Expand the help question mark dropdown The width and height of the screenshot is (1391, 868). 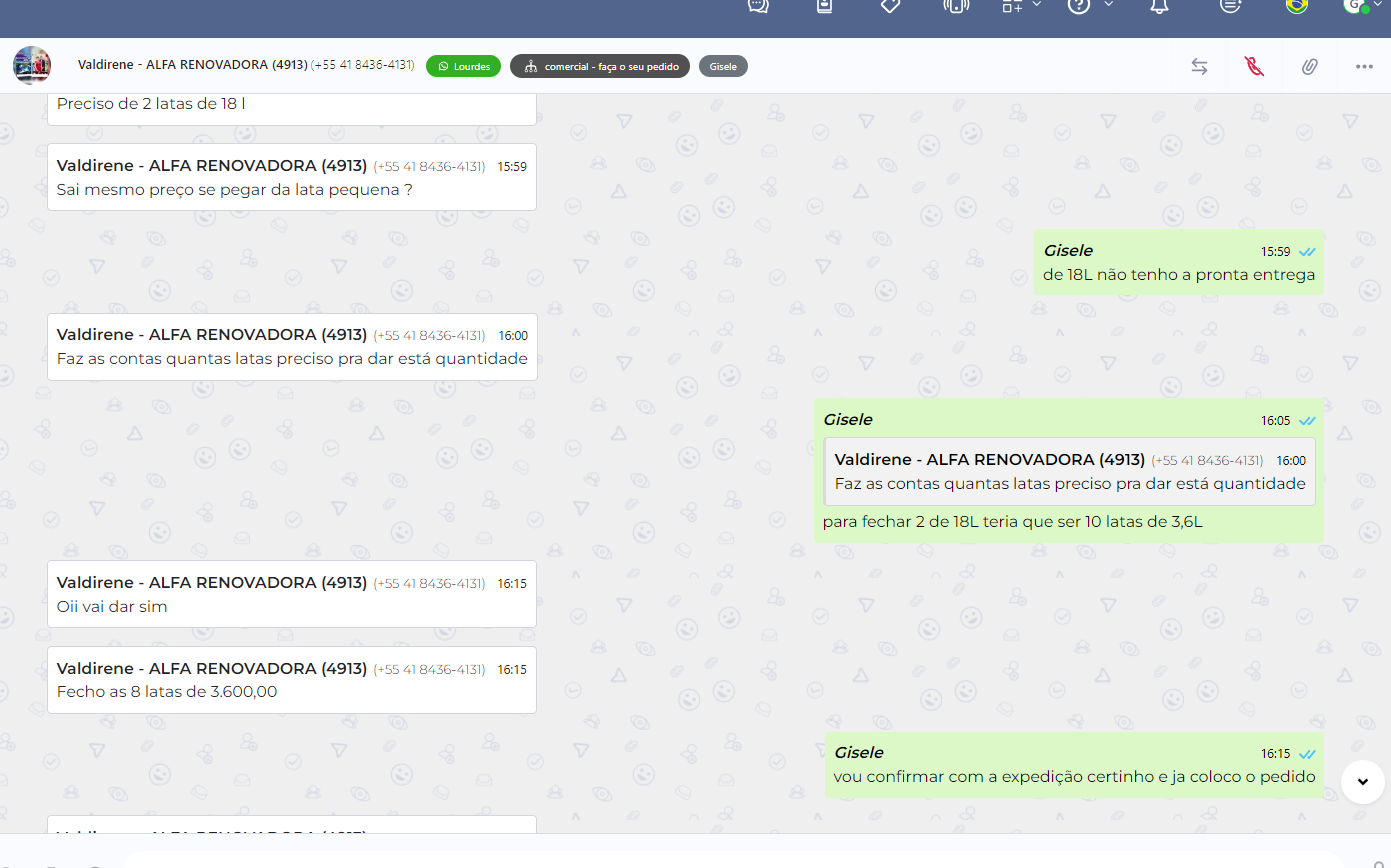tap(1108, 5)
